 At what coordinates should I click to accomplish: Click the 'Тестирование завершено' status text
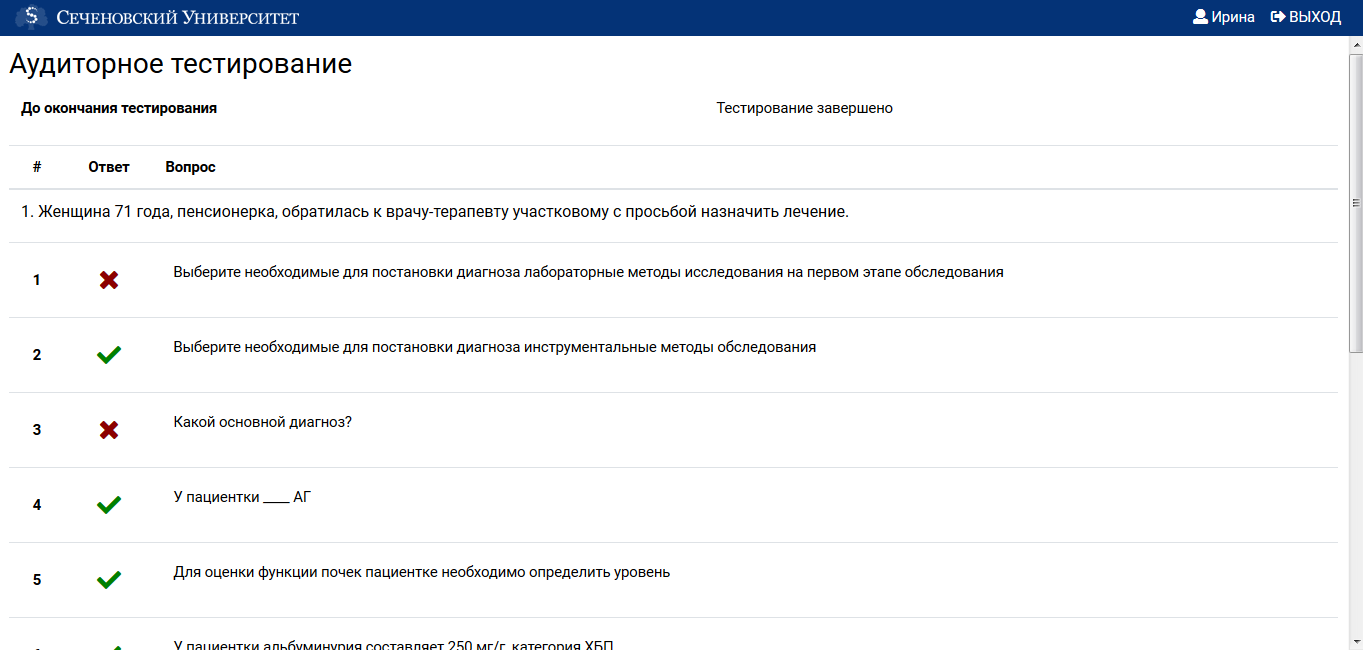[805, 108]
